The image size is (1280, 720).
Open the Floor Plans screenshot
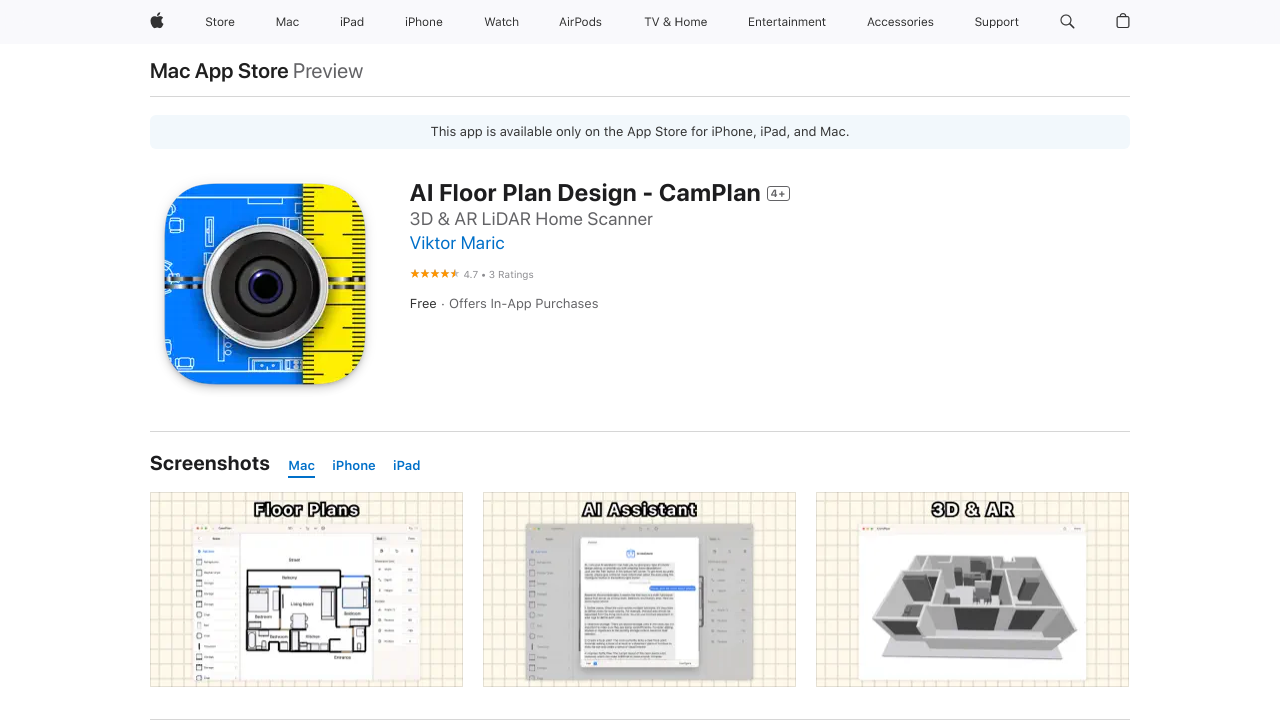click(x=306, y=589)
